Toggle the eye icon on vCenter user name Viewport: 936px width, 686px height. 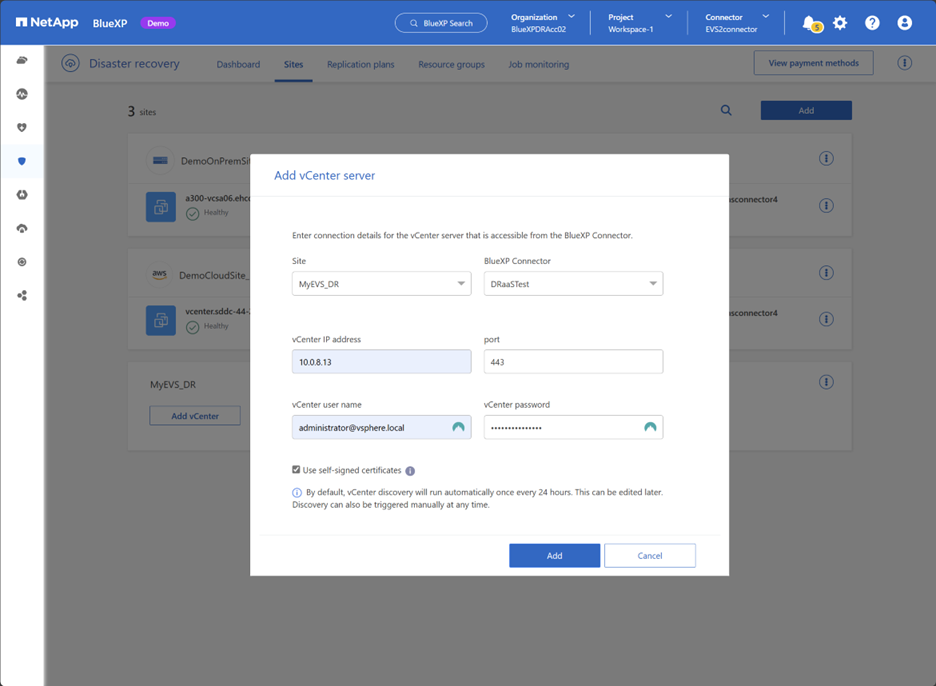click(458, 427)
